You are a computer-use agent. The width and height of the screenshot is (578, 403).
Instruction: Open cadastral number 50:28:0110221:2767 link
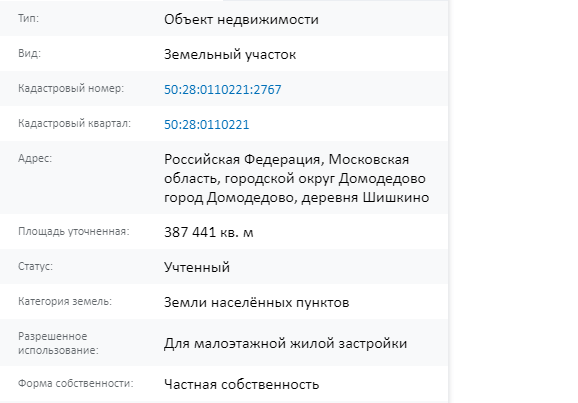[223, 90]
